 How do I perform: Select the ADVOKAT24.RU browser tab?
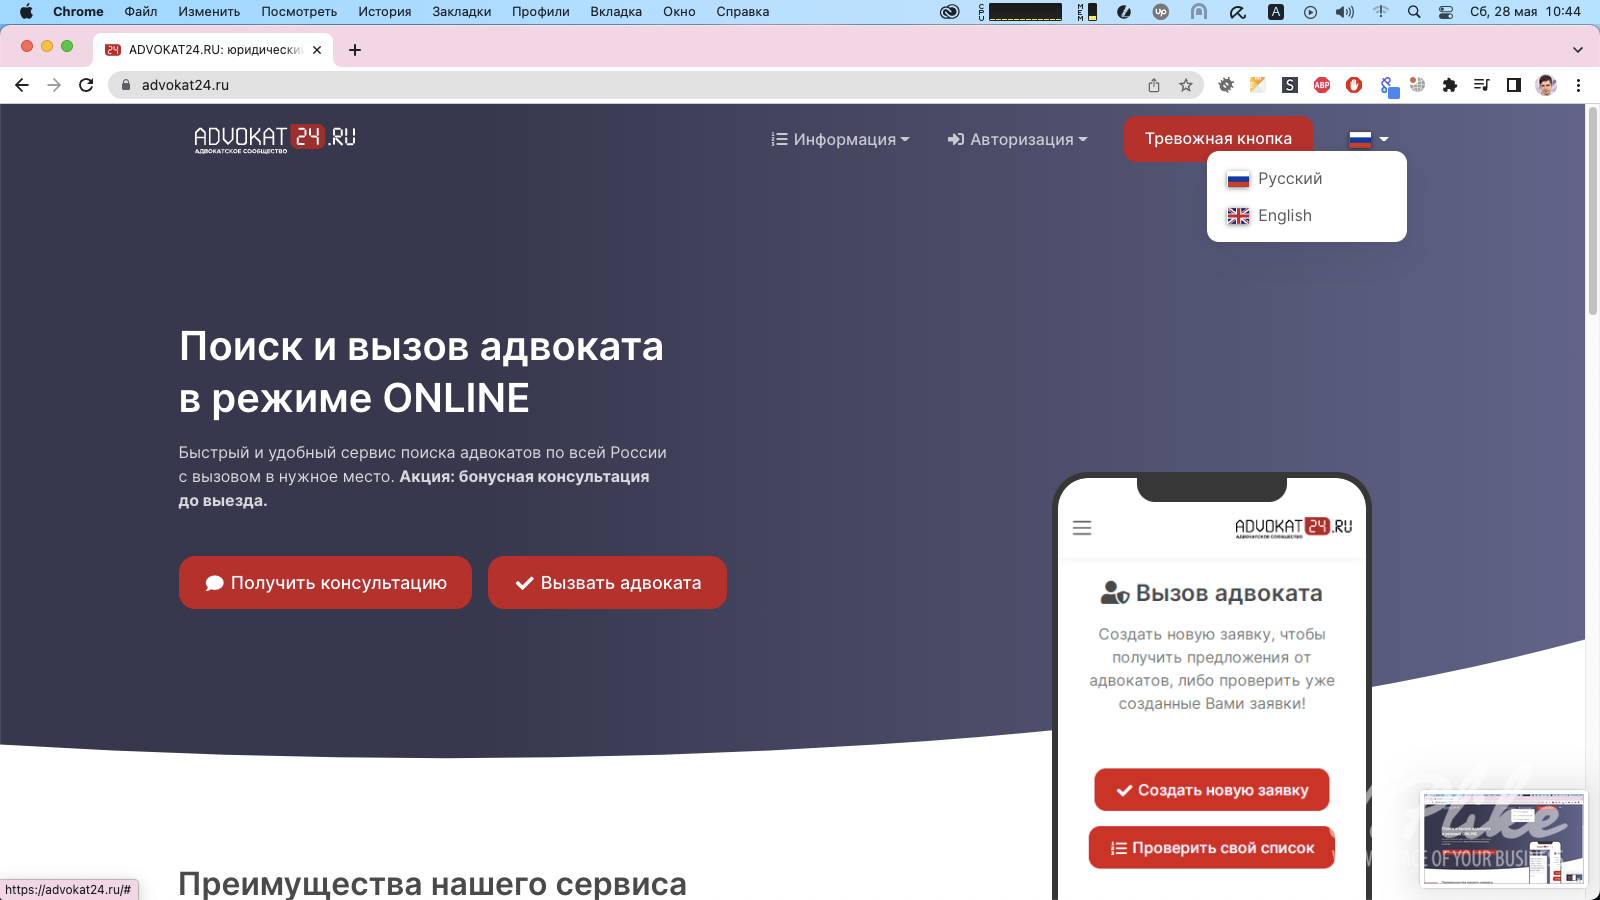214,50
